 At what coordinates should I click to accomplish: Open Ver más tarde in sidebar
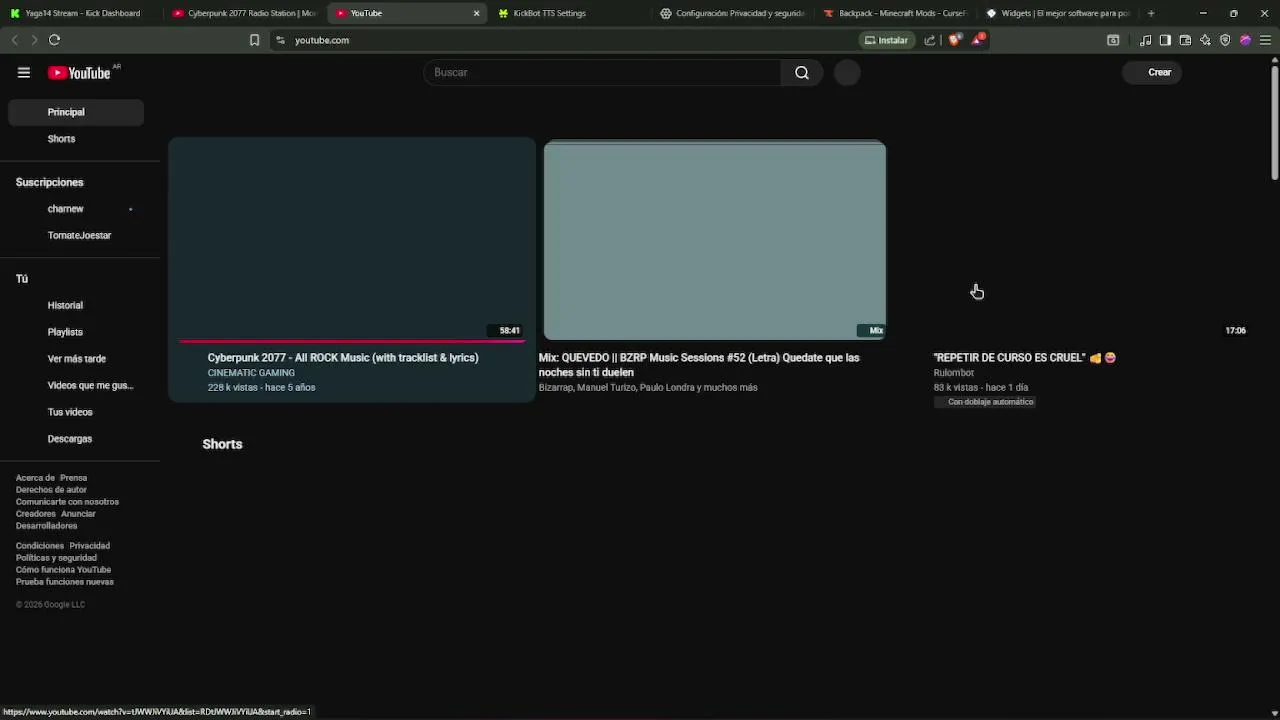76,359
